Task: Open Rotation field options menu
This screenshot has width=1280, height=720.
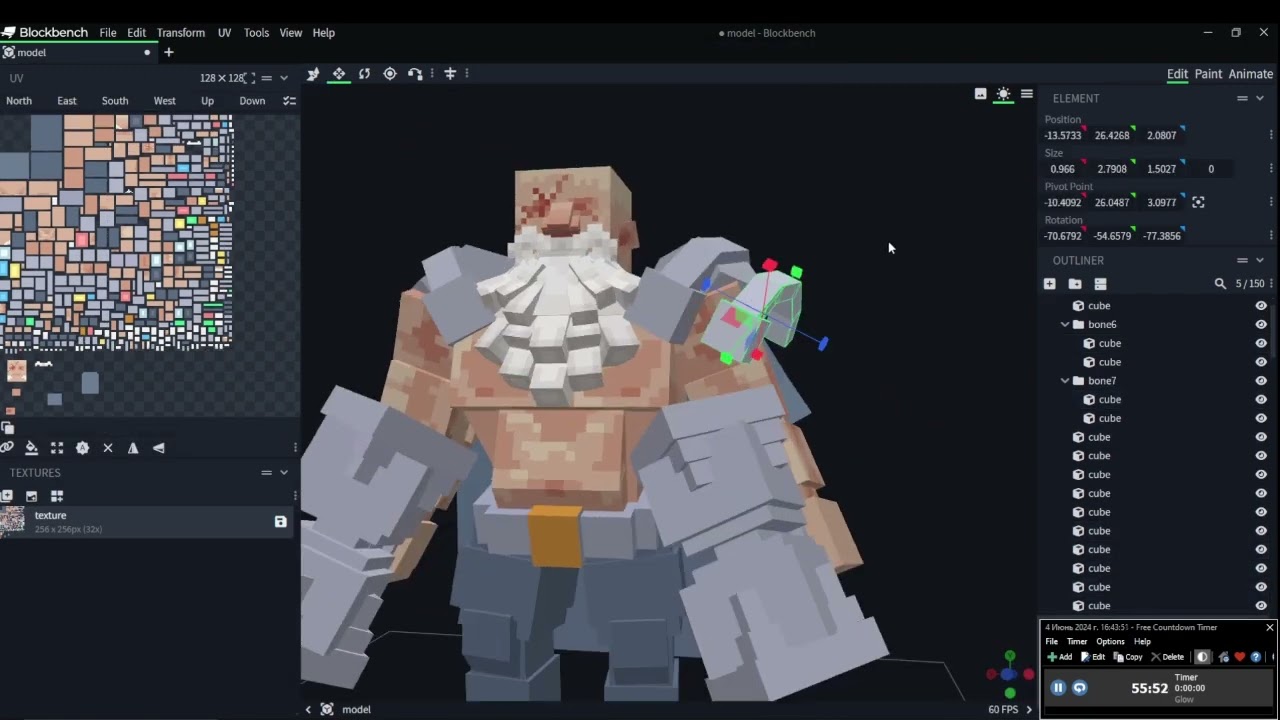Action: 1271,236
